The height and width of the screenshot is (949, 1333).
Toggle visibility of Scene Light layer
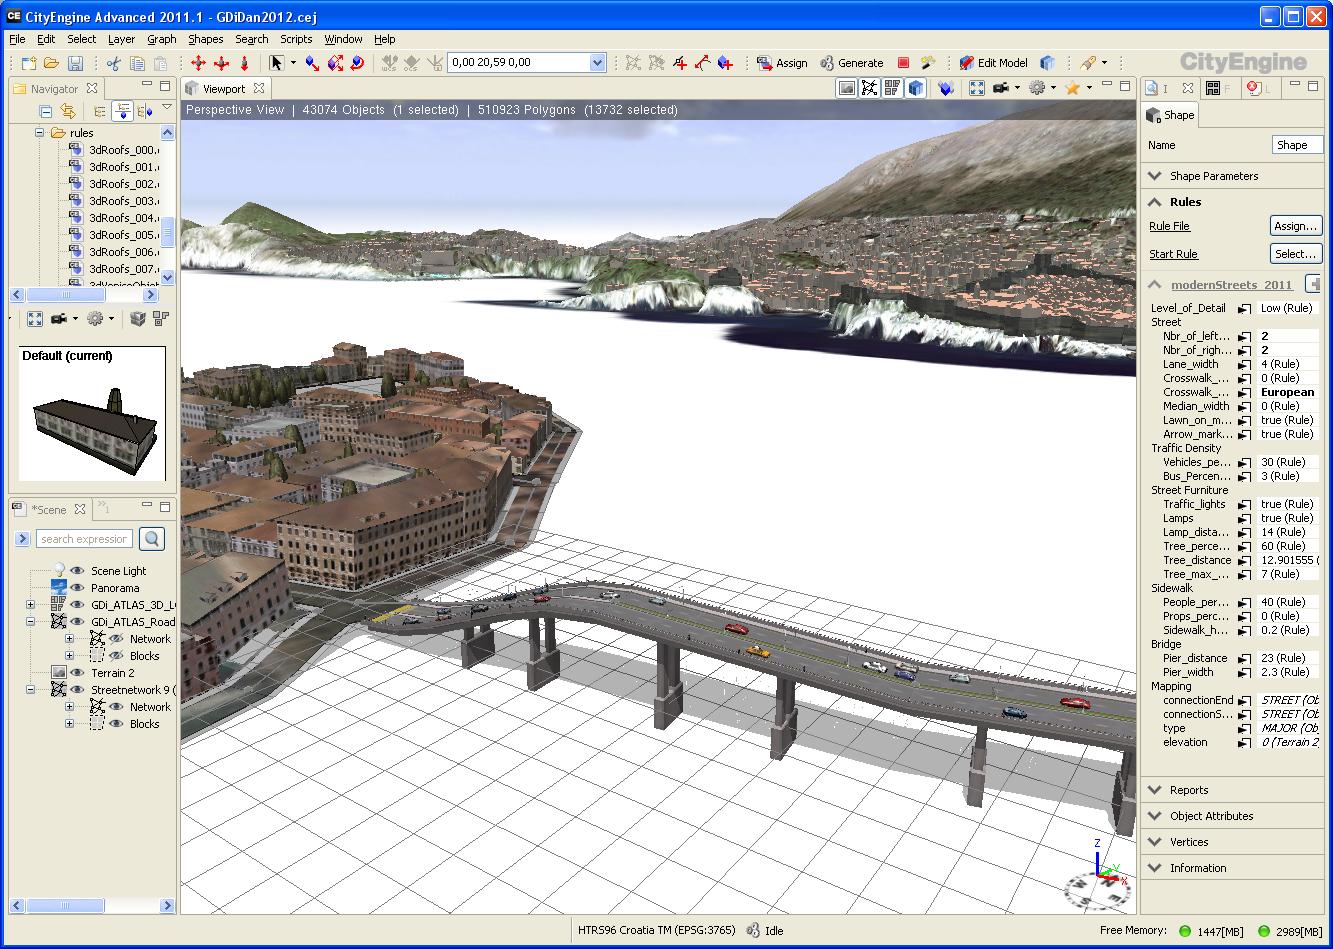tap(77, 571)
